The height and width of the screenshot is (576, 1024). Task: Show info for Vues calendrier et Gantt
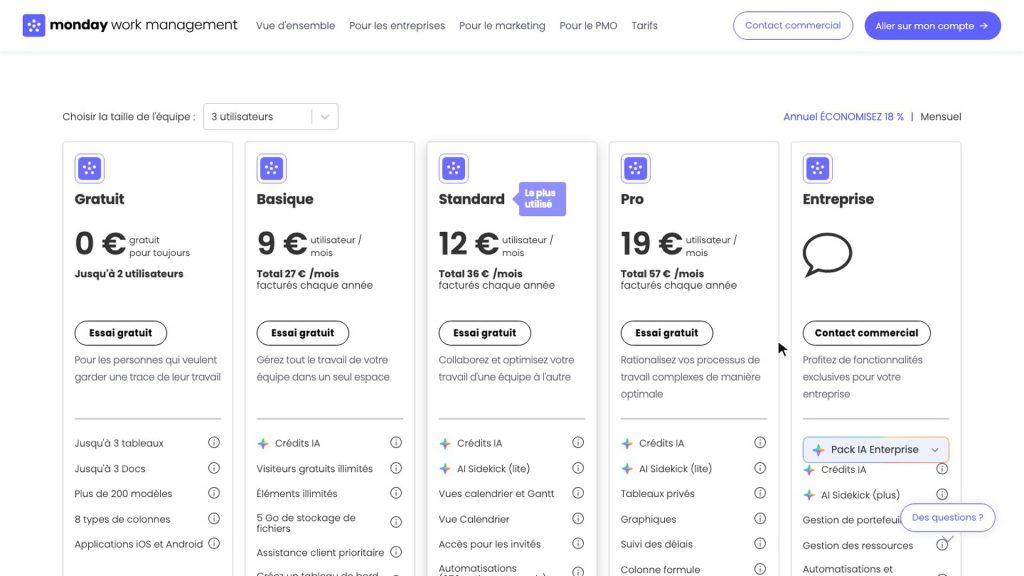(578, 493)
